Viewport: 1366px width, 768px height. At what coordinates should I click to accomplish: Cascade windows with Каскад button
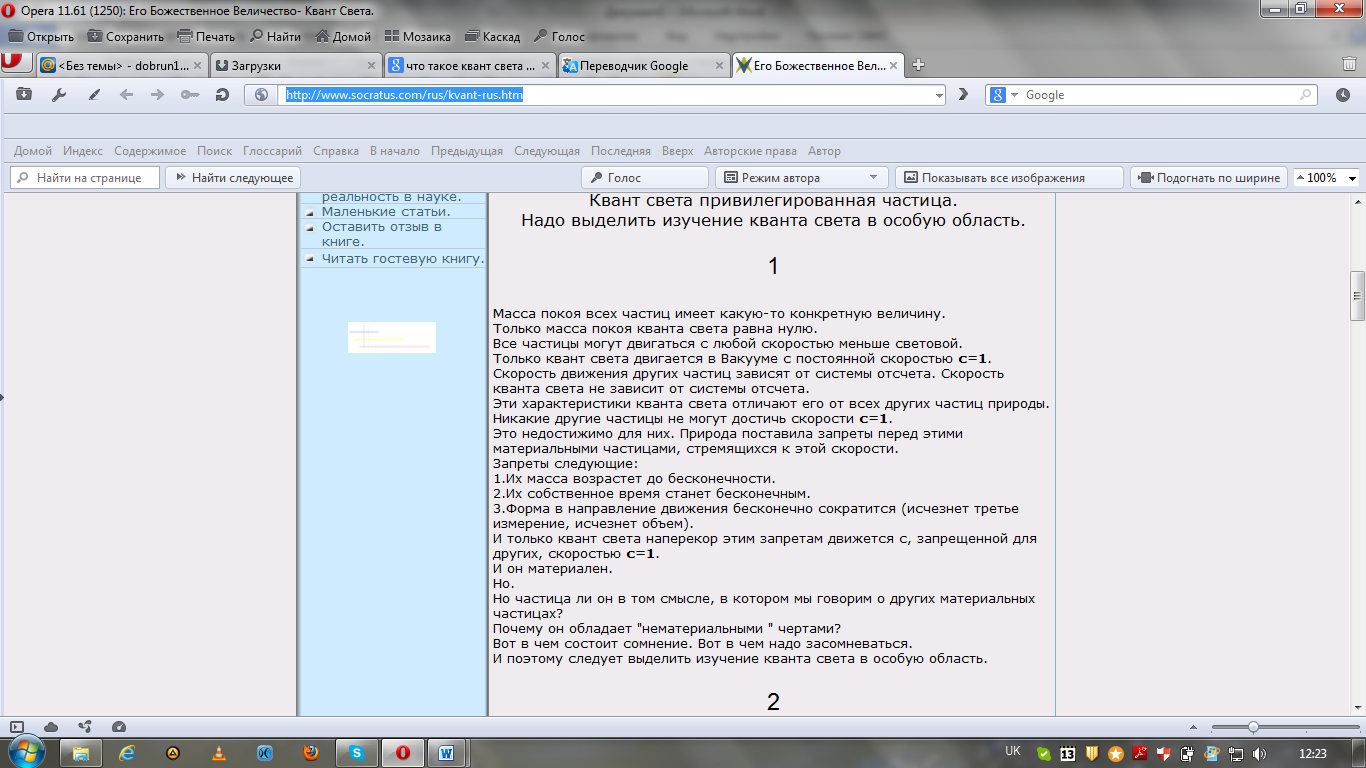pyautogui.click(x=492, y=36)
